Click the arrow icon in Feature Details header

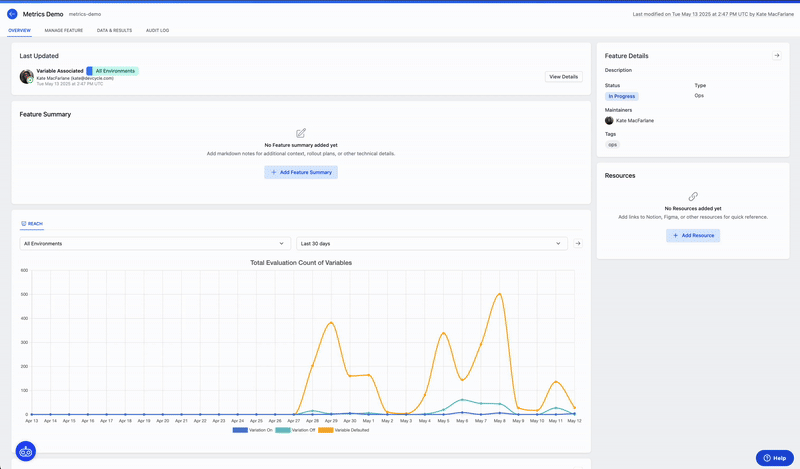[x=777, y=56]
